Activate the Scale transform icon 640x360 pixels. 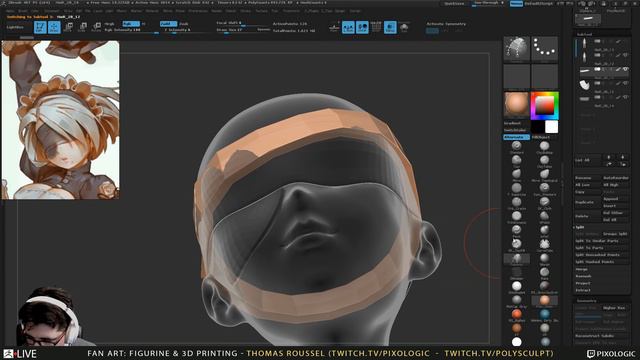click(x=82, y=27)
